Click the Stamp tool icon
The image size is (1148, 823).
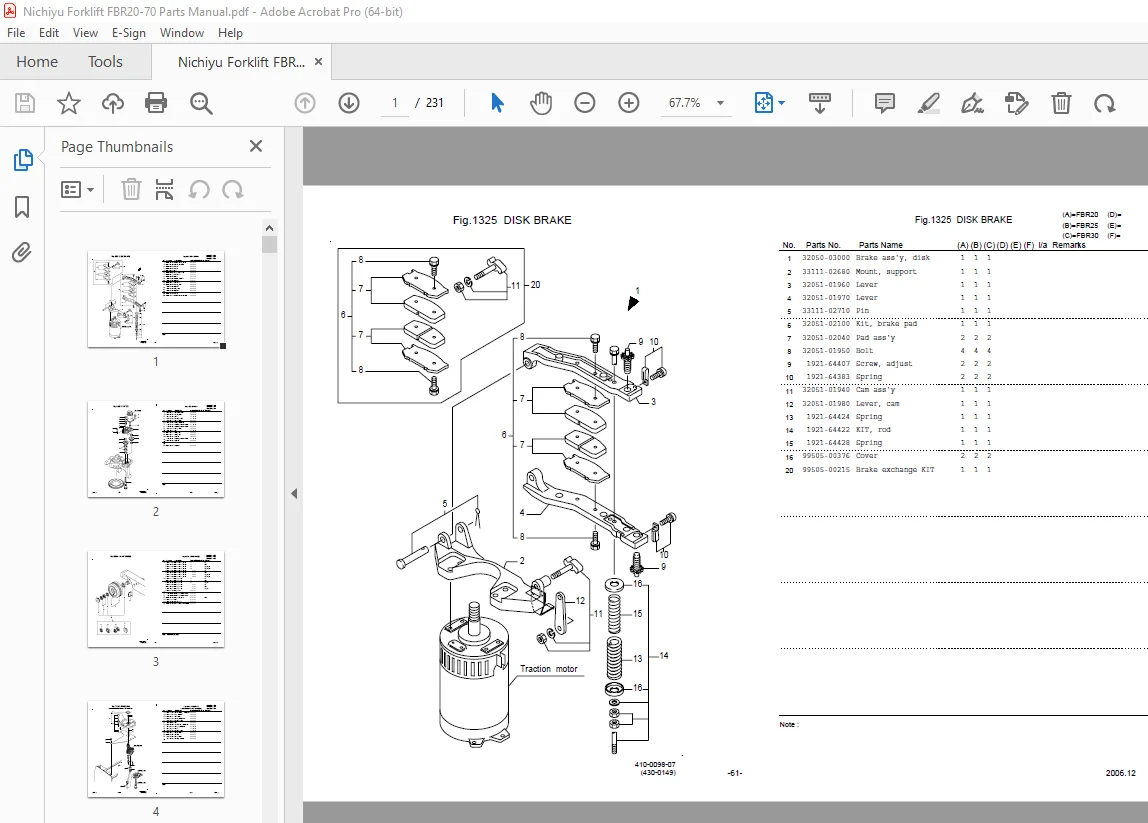(1017, 103)
